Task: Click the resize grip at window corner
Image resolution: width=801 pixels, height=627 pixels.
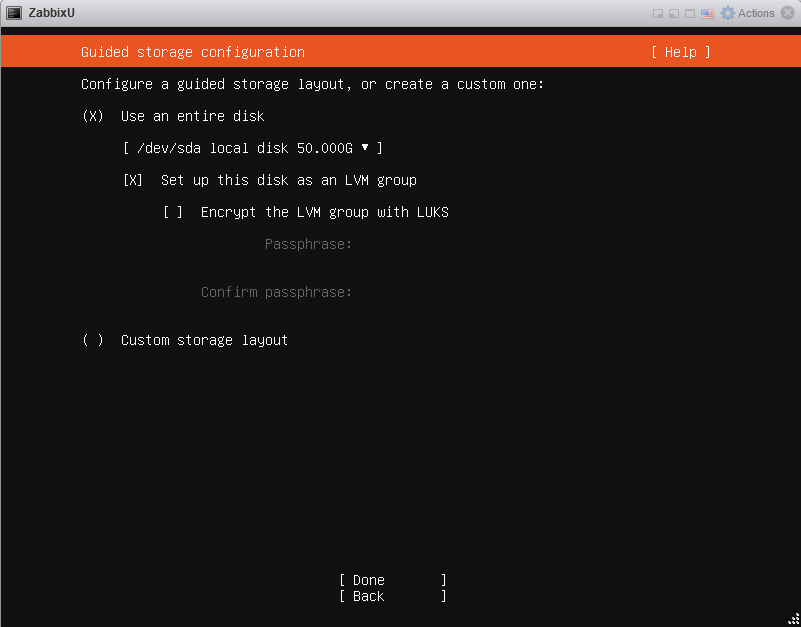Action: click(793, 619)
